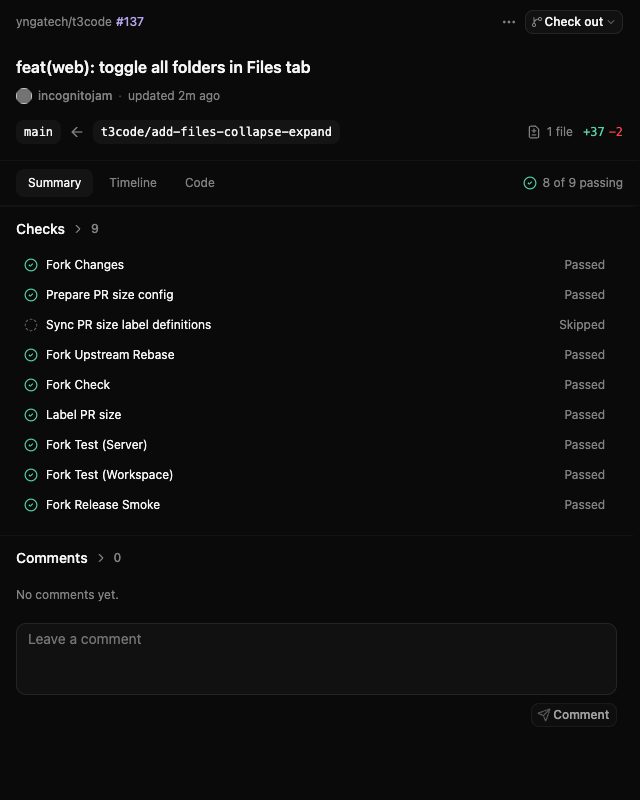This screenshot has height=800, width=640.
Task: Select the Summary tab
Action: coord(55,183)
